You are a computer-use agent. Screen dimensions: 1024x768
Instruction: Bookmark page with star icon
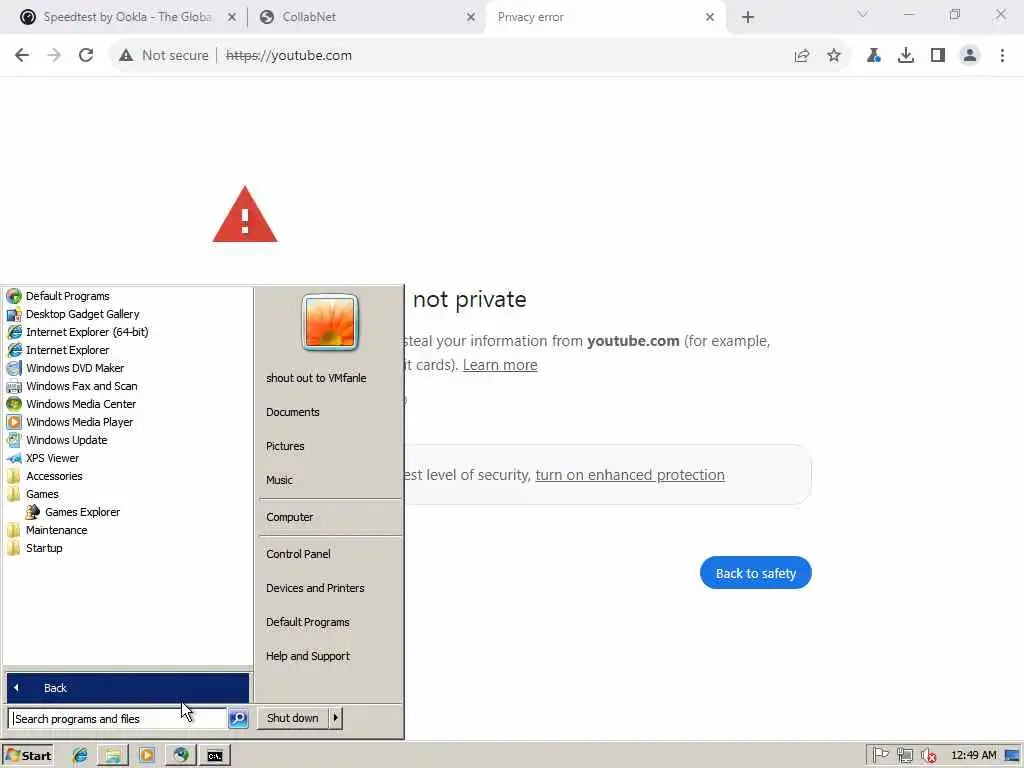[834, 56]
